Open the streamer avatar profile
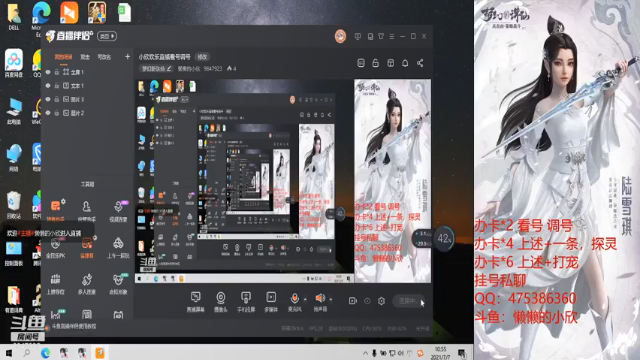 coord(340,36)
